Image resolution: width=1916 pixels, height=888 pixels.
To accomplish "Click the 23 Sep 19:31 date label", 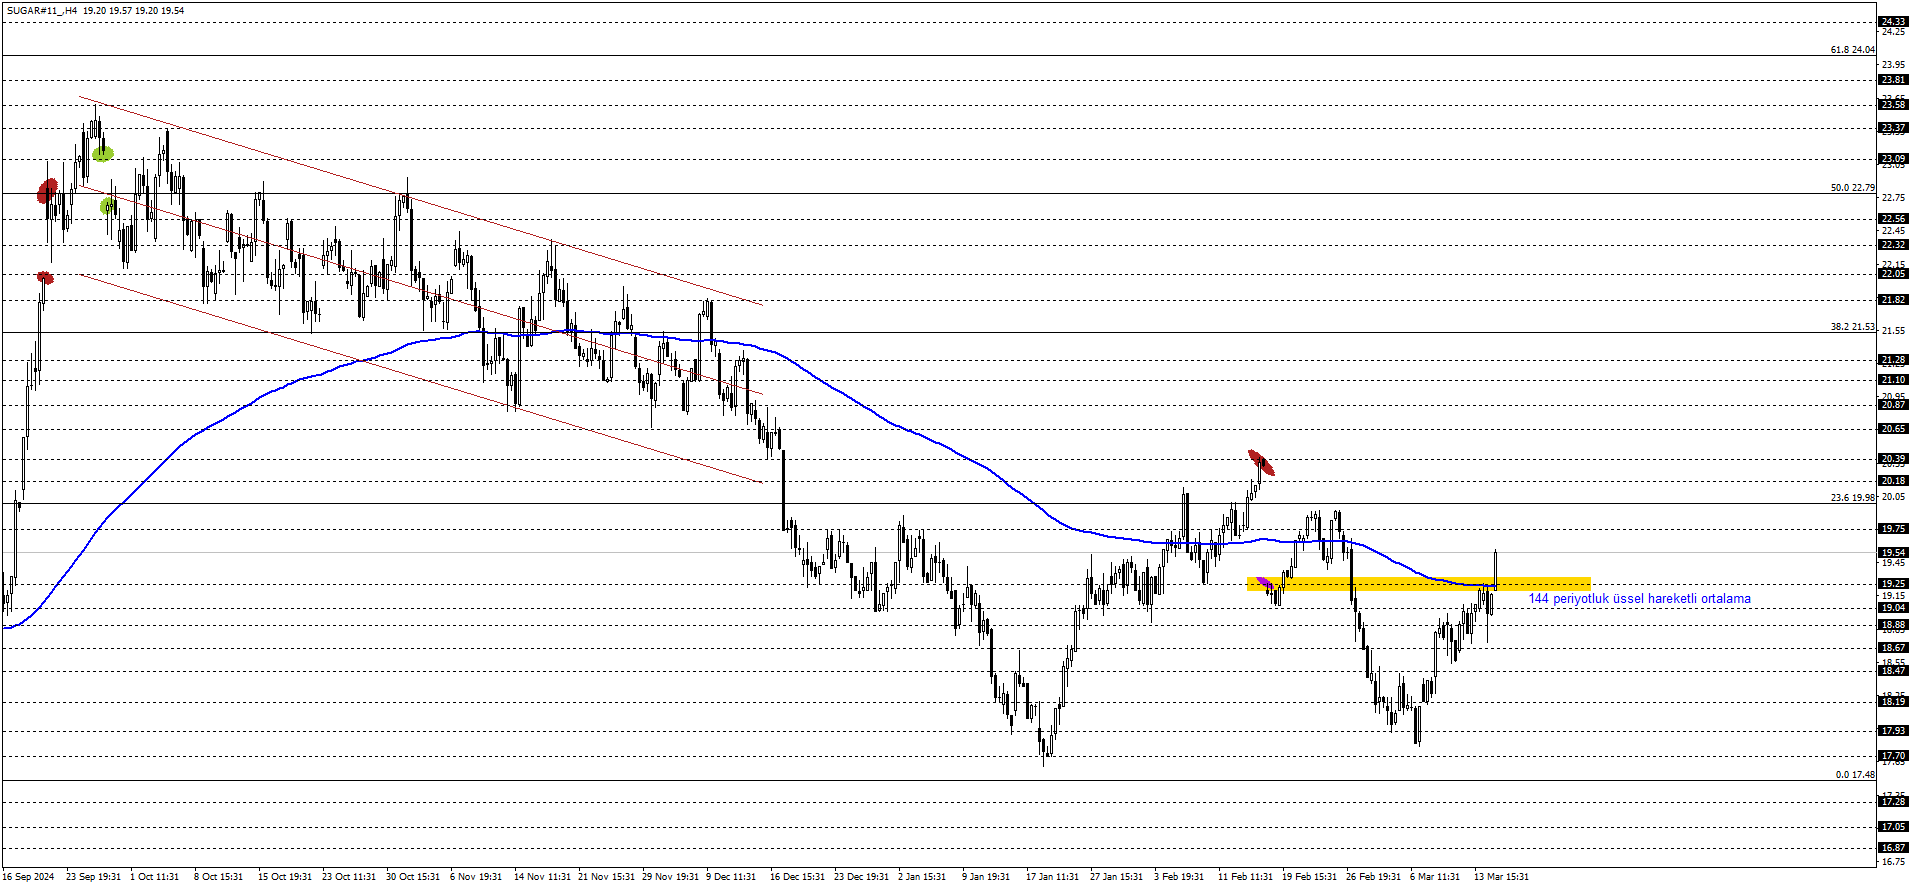I will click(x=93, y=877).
